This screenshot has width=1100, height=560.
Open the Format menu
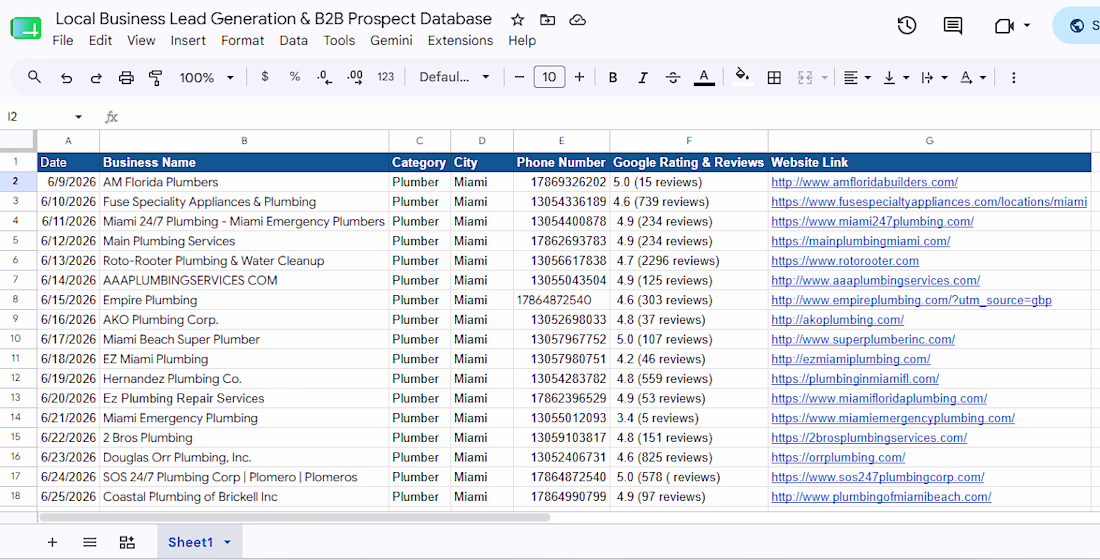click(243, 41)
